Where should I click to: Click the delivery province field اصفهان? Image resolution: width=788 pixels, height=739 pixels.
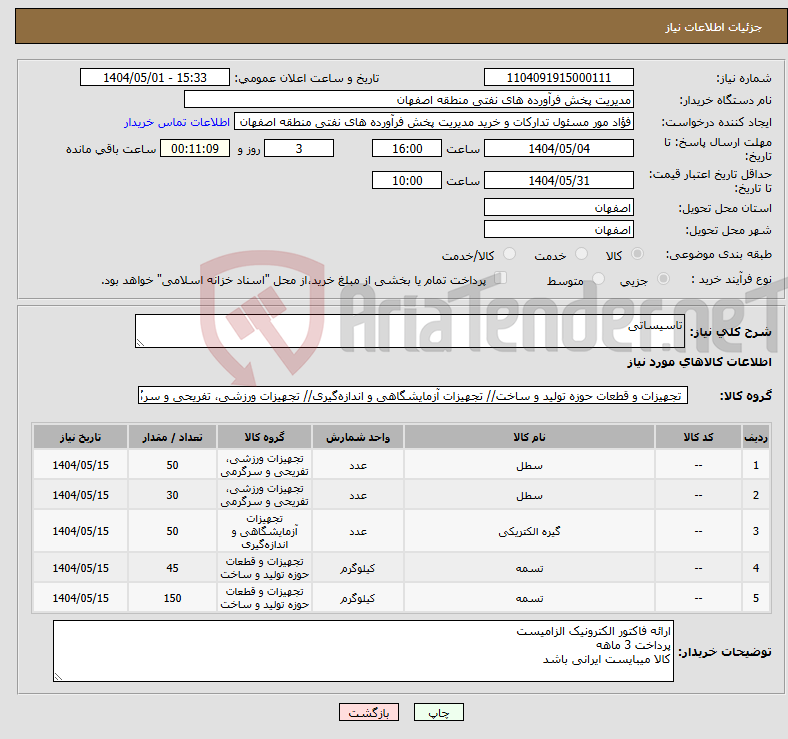click(x=558, y=207)
